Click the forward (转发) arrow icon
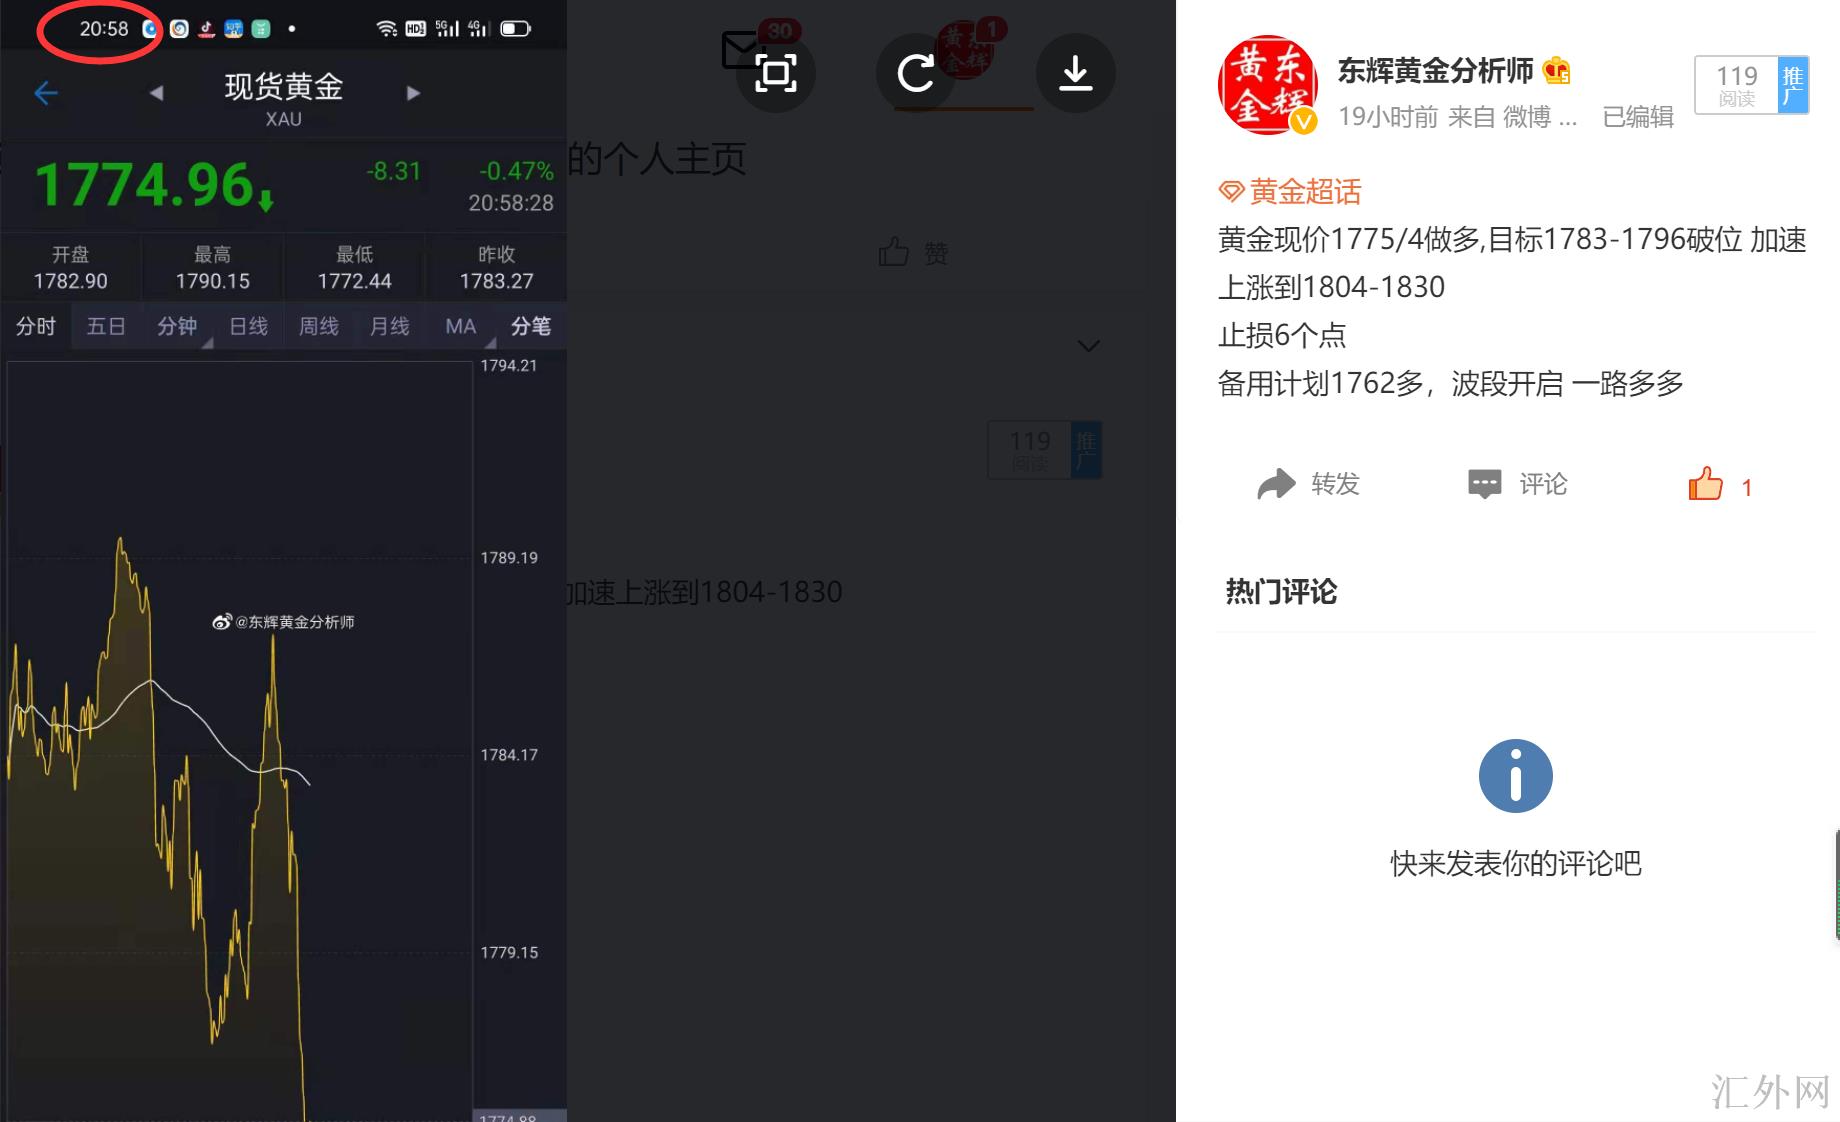 pos(1276,484)
